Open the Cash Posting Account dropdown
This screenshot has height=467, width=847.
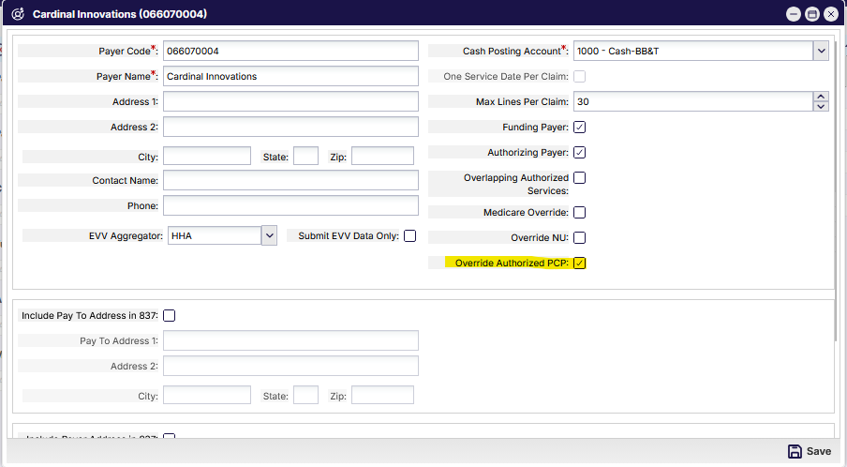click(821, 51)
